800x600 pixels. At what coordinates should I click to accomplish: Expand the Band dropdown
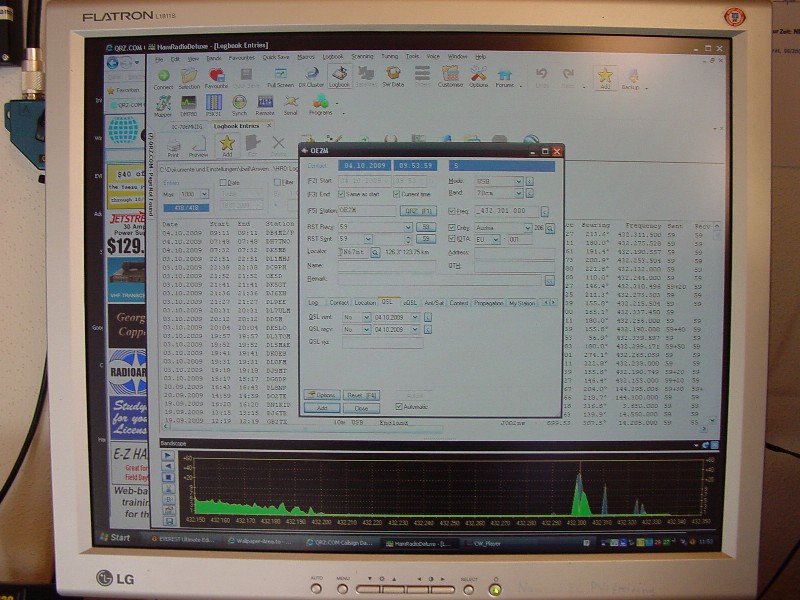517,194
